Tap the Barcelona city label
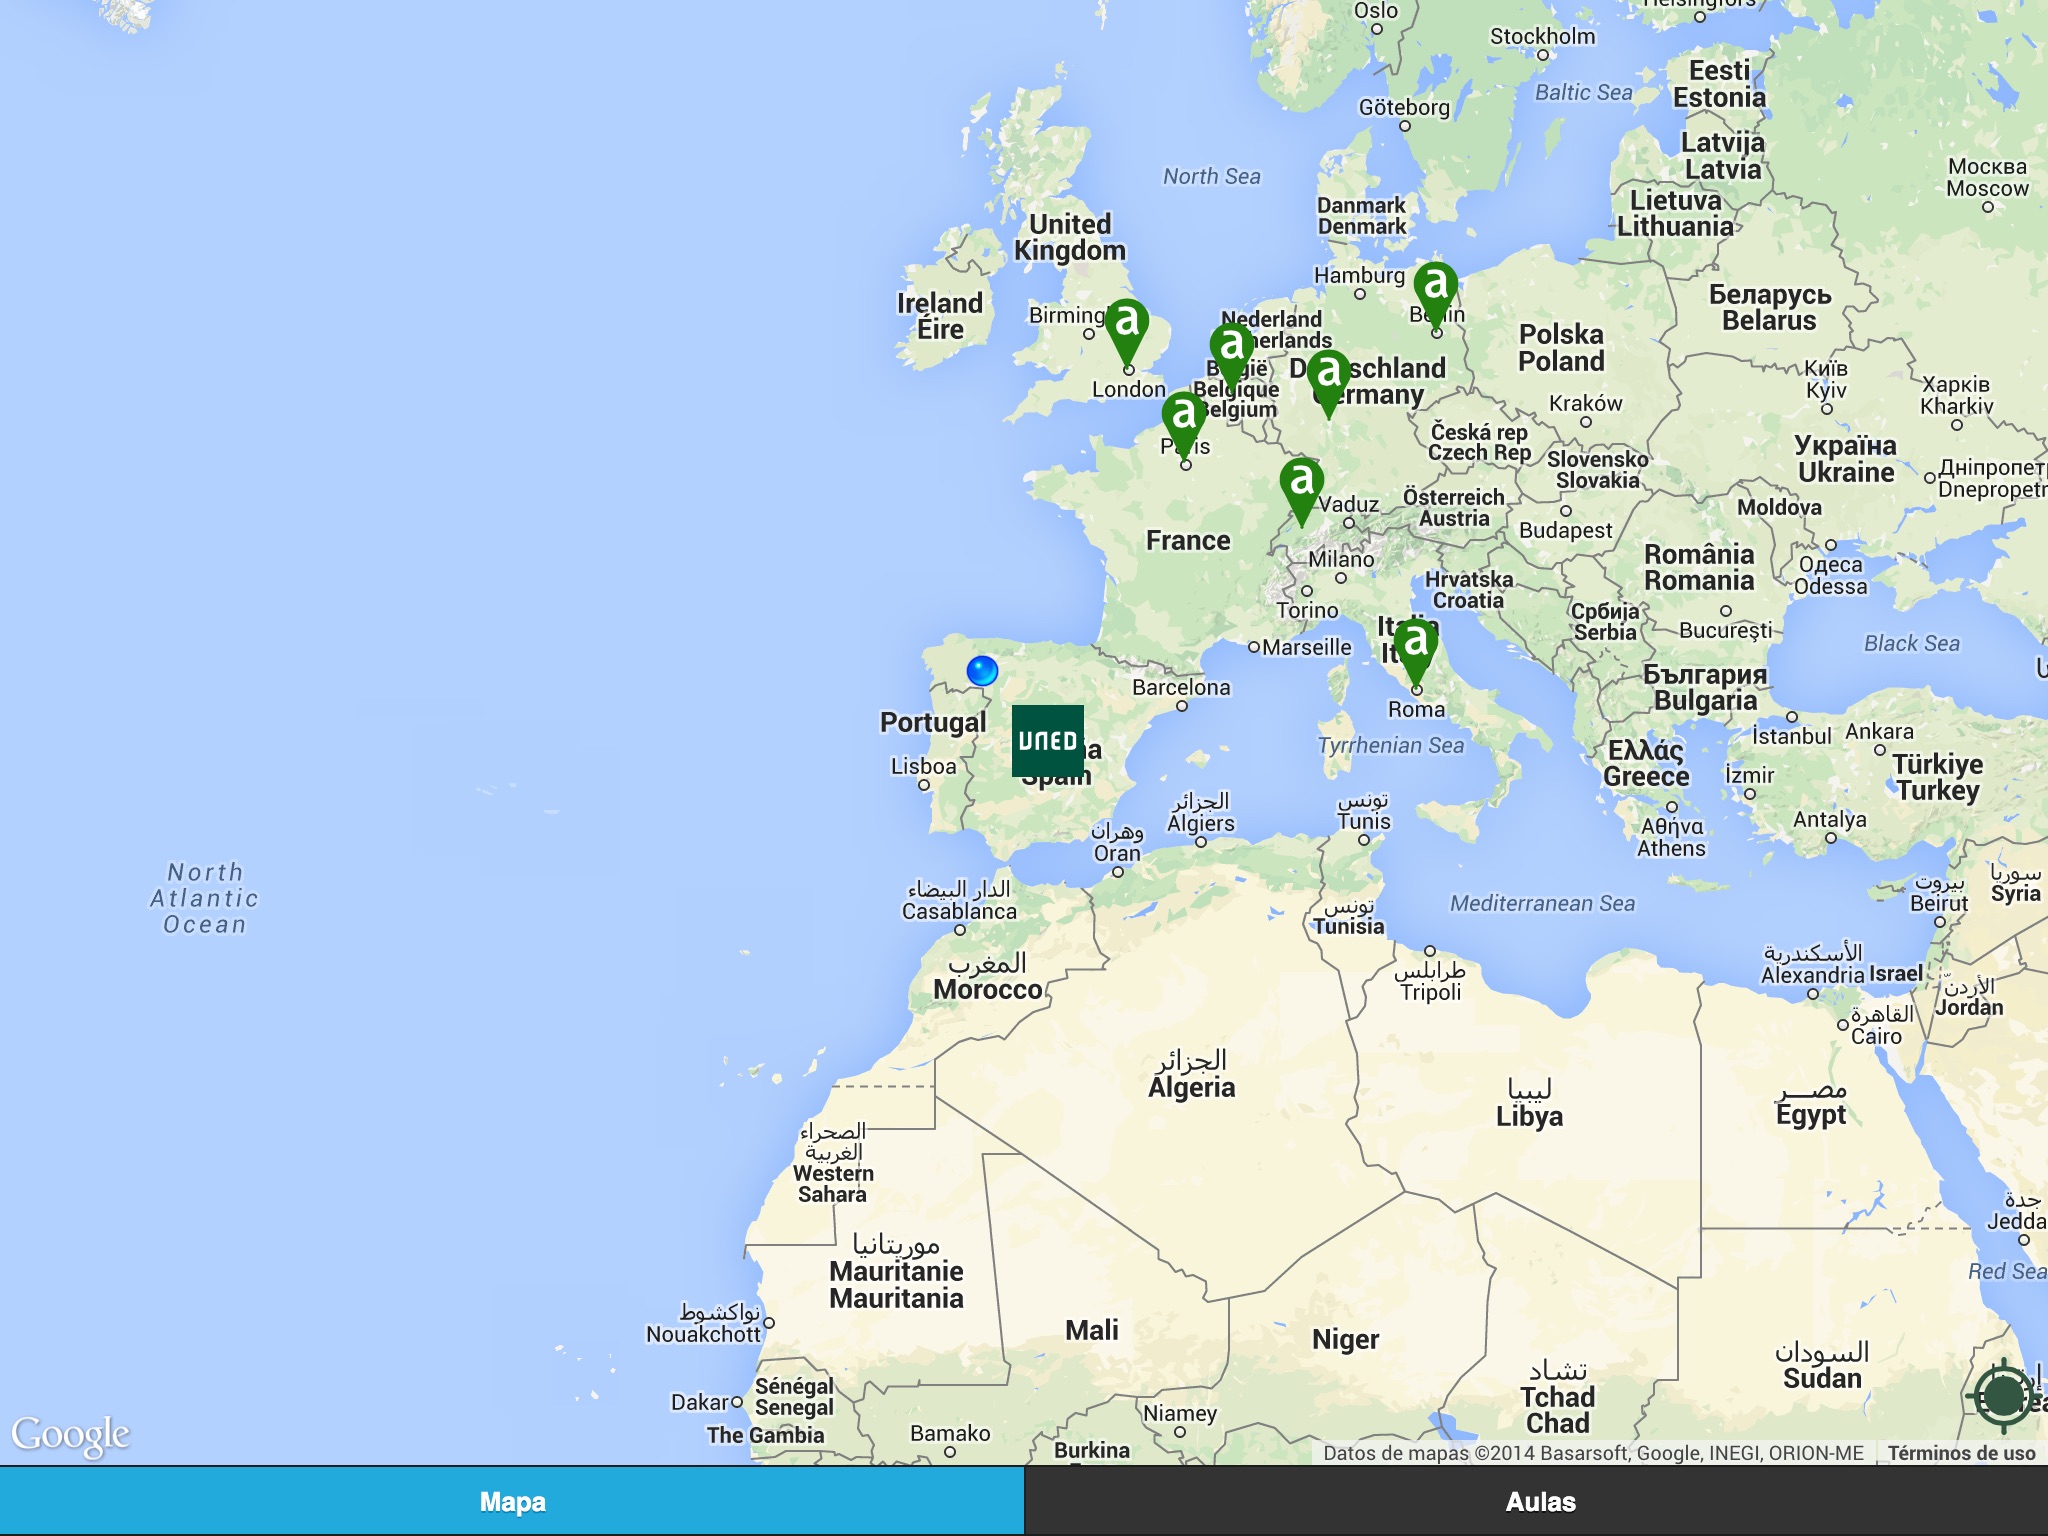 pyautogui.click(x=1181, y=688)
